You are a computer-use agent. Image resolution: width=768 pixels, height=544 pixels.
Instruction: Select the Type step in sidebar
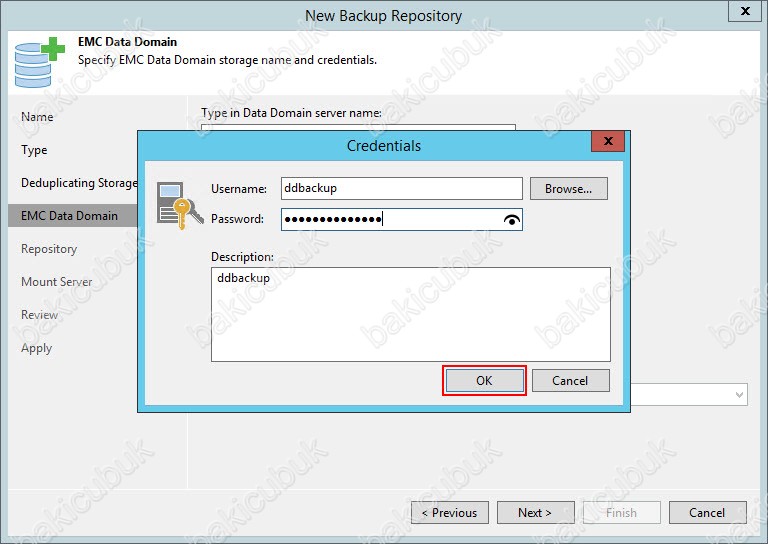(x=34, y=150)
